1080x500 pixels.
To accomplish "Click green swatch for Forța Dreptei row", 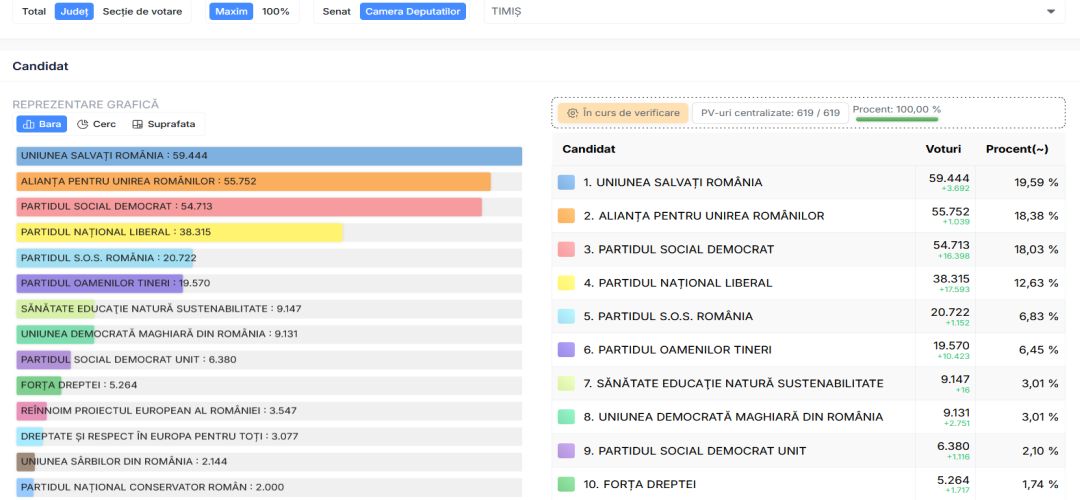I will 566,484.
